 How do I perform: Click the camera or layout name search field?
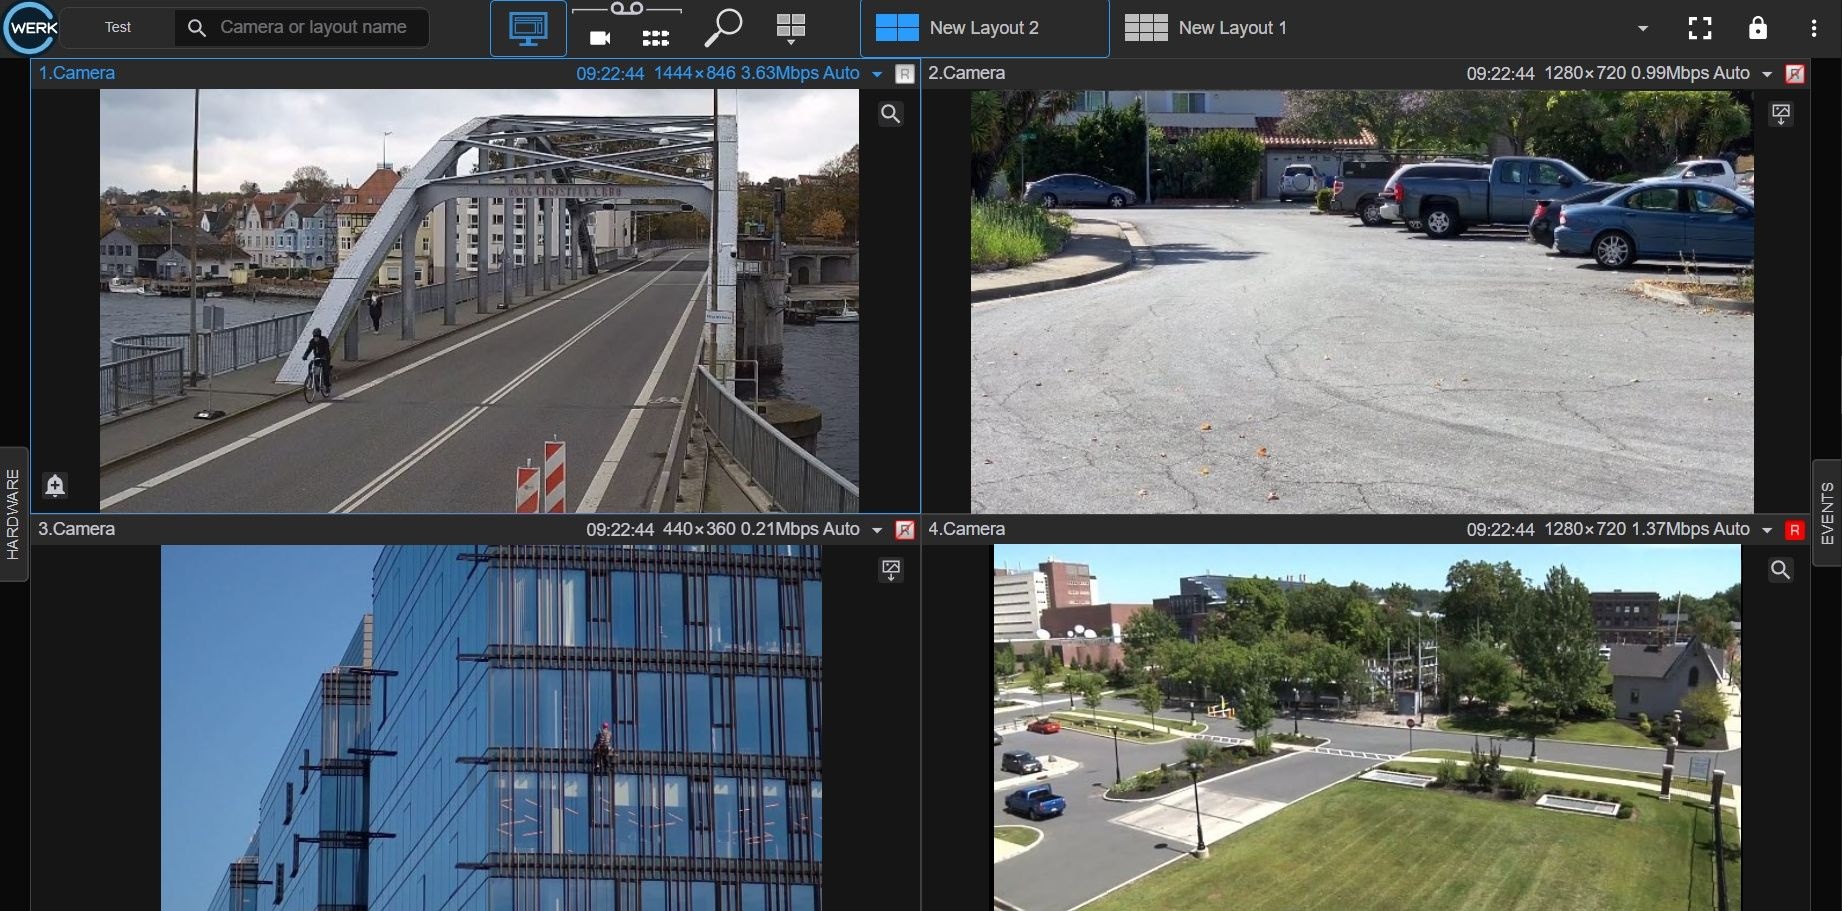313,27
